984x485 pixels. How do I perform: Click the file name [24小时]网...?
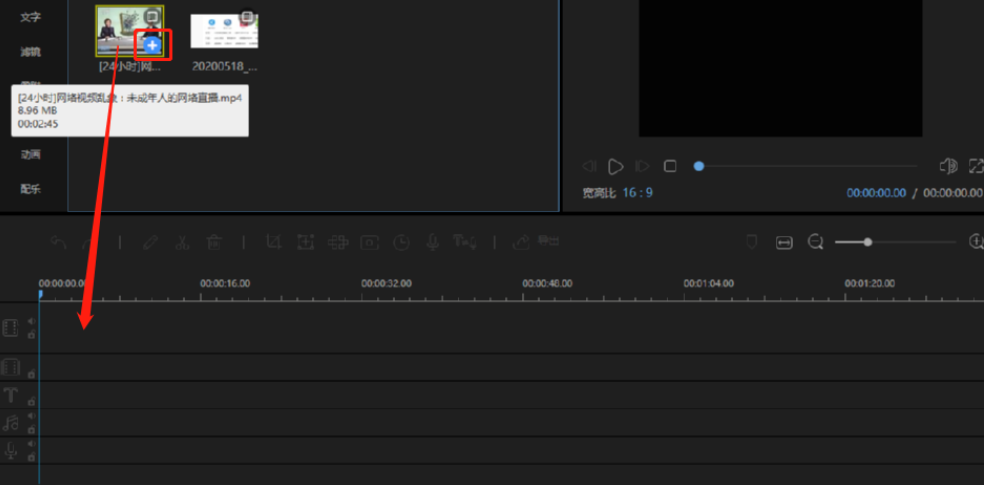click(130, 66)
